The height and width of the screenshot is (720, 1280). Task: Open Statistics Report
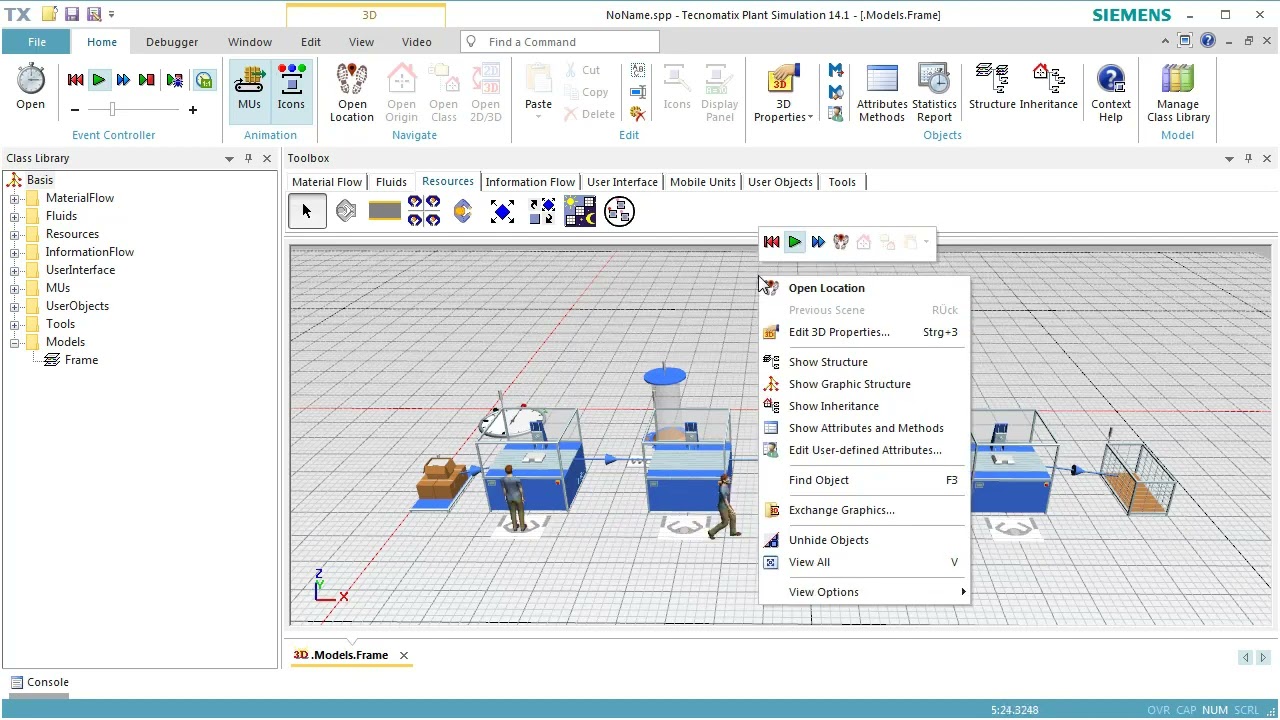coord(934,93)
